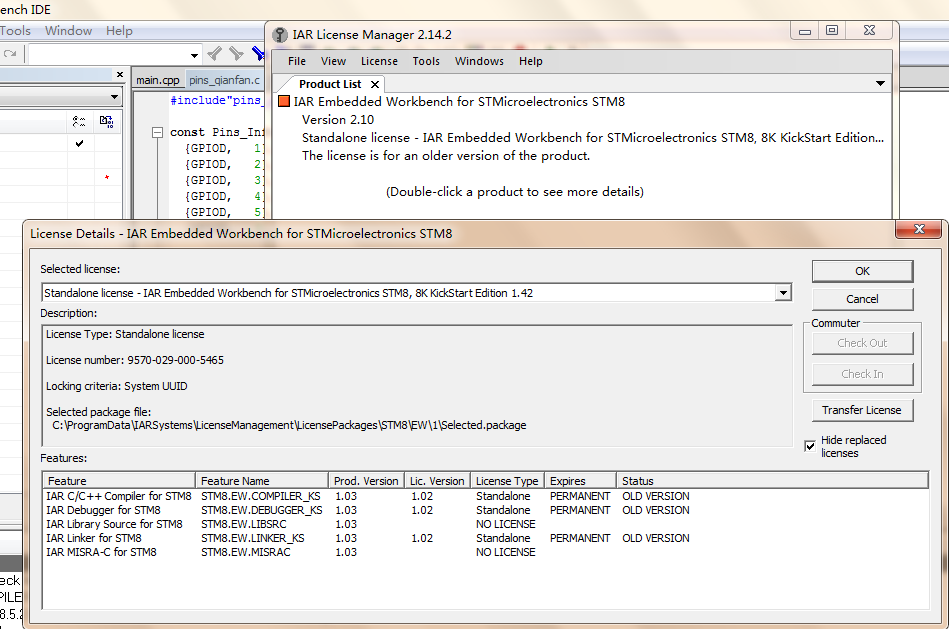Toggle Hide replaced licenses checkbox

pyautogui.click(x=810, y=446)
